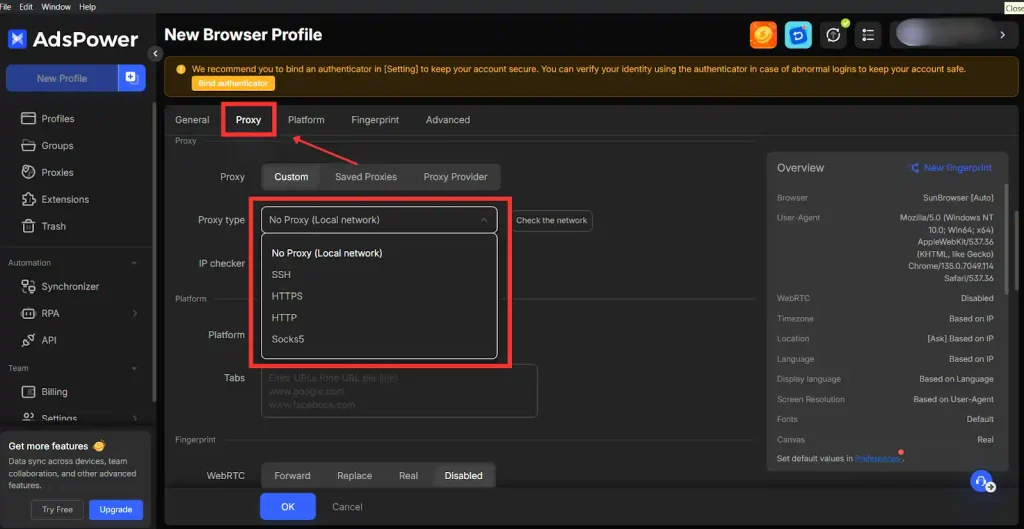
Task: Click the New Profile button
Action: point(62,78)
